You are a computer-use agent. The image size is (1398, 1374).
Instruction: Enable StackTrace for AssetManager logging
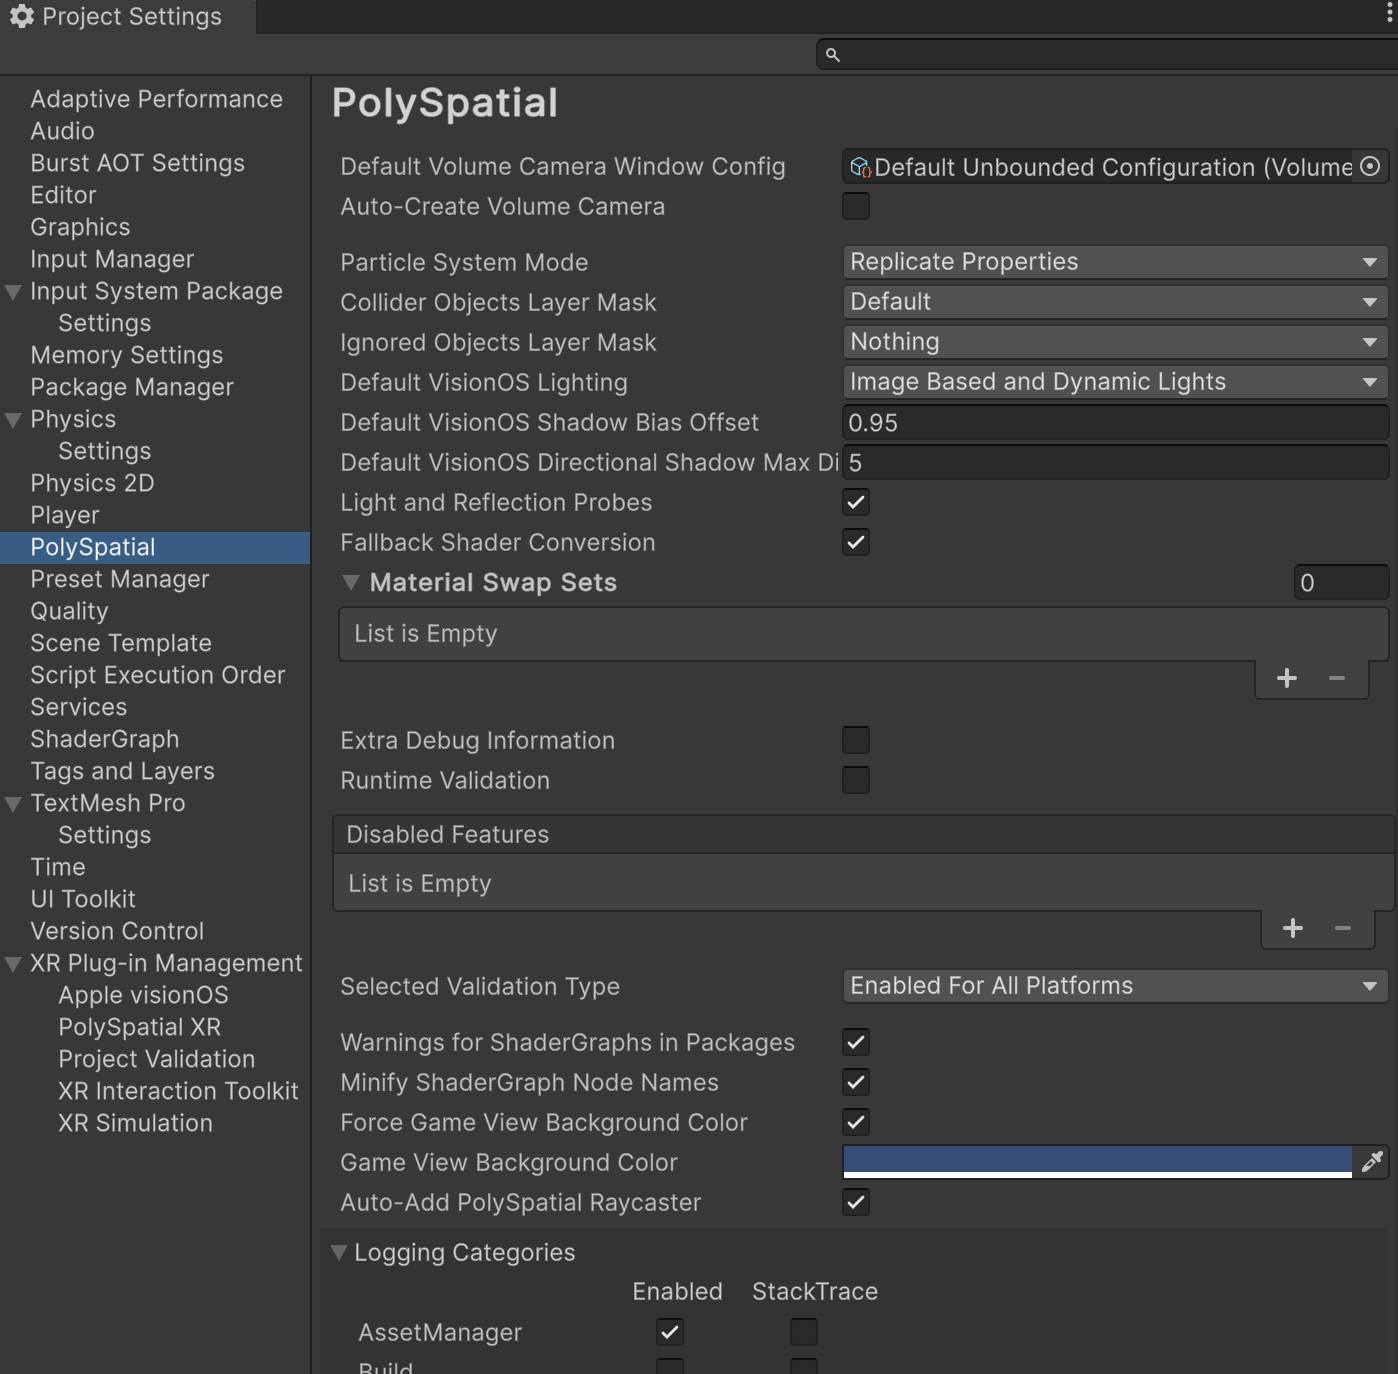coord(804,1332)
